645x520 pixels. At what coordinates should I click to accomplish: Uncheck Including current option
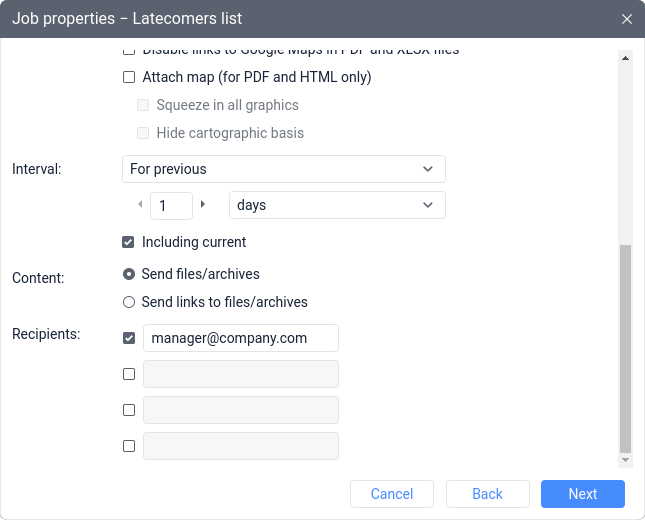tap(128, 242)
